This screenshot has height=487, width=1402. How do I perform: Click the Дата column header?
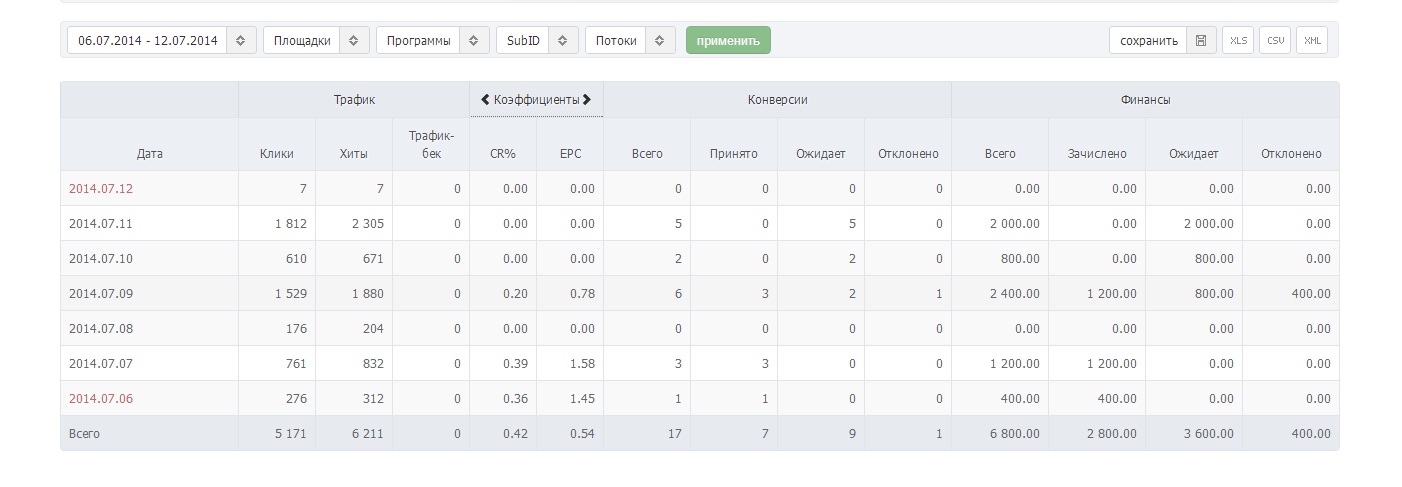click(x=149, y=154)
